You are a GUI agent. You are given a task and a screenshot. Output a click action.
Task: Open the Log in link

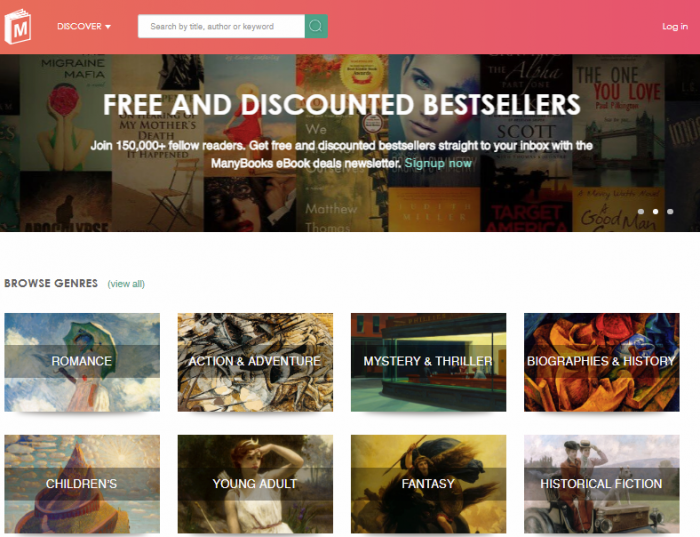point(675,26)
